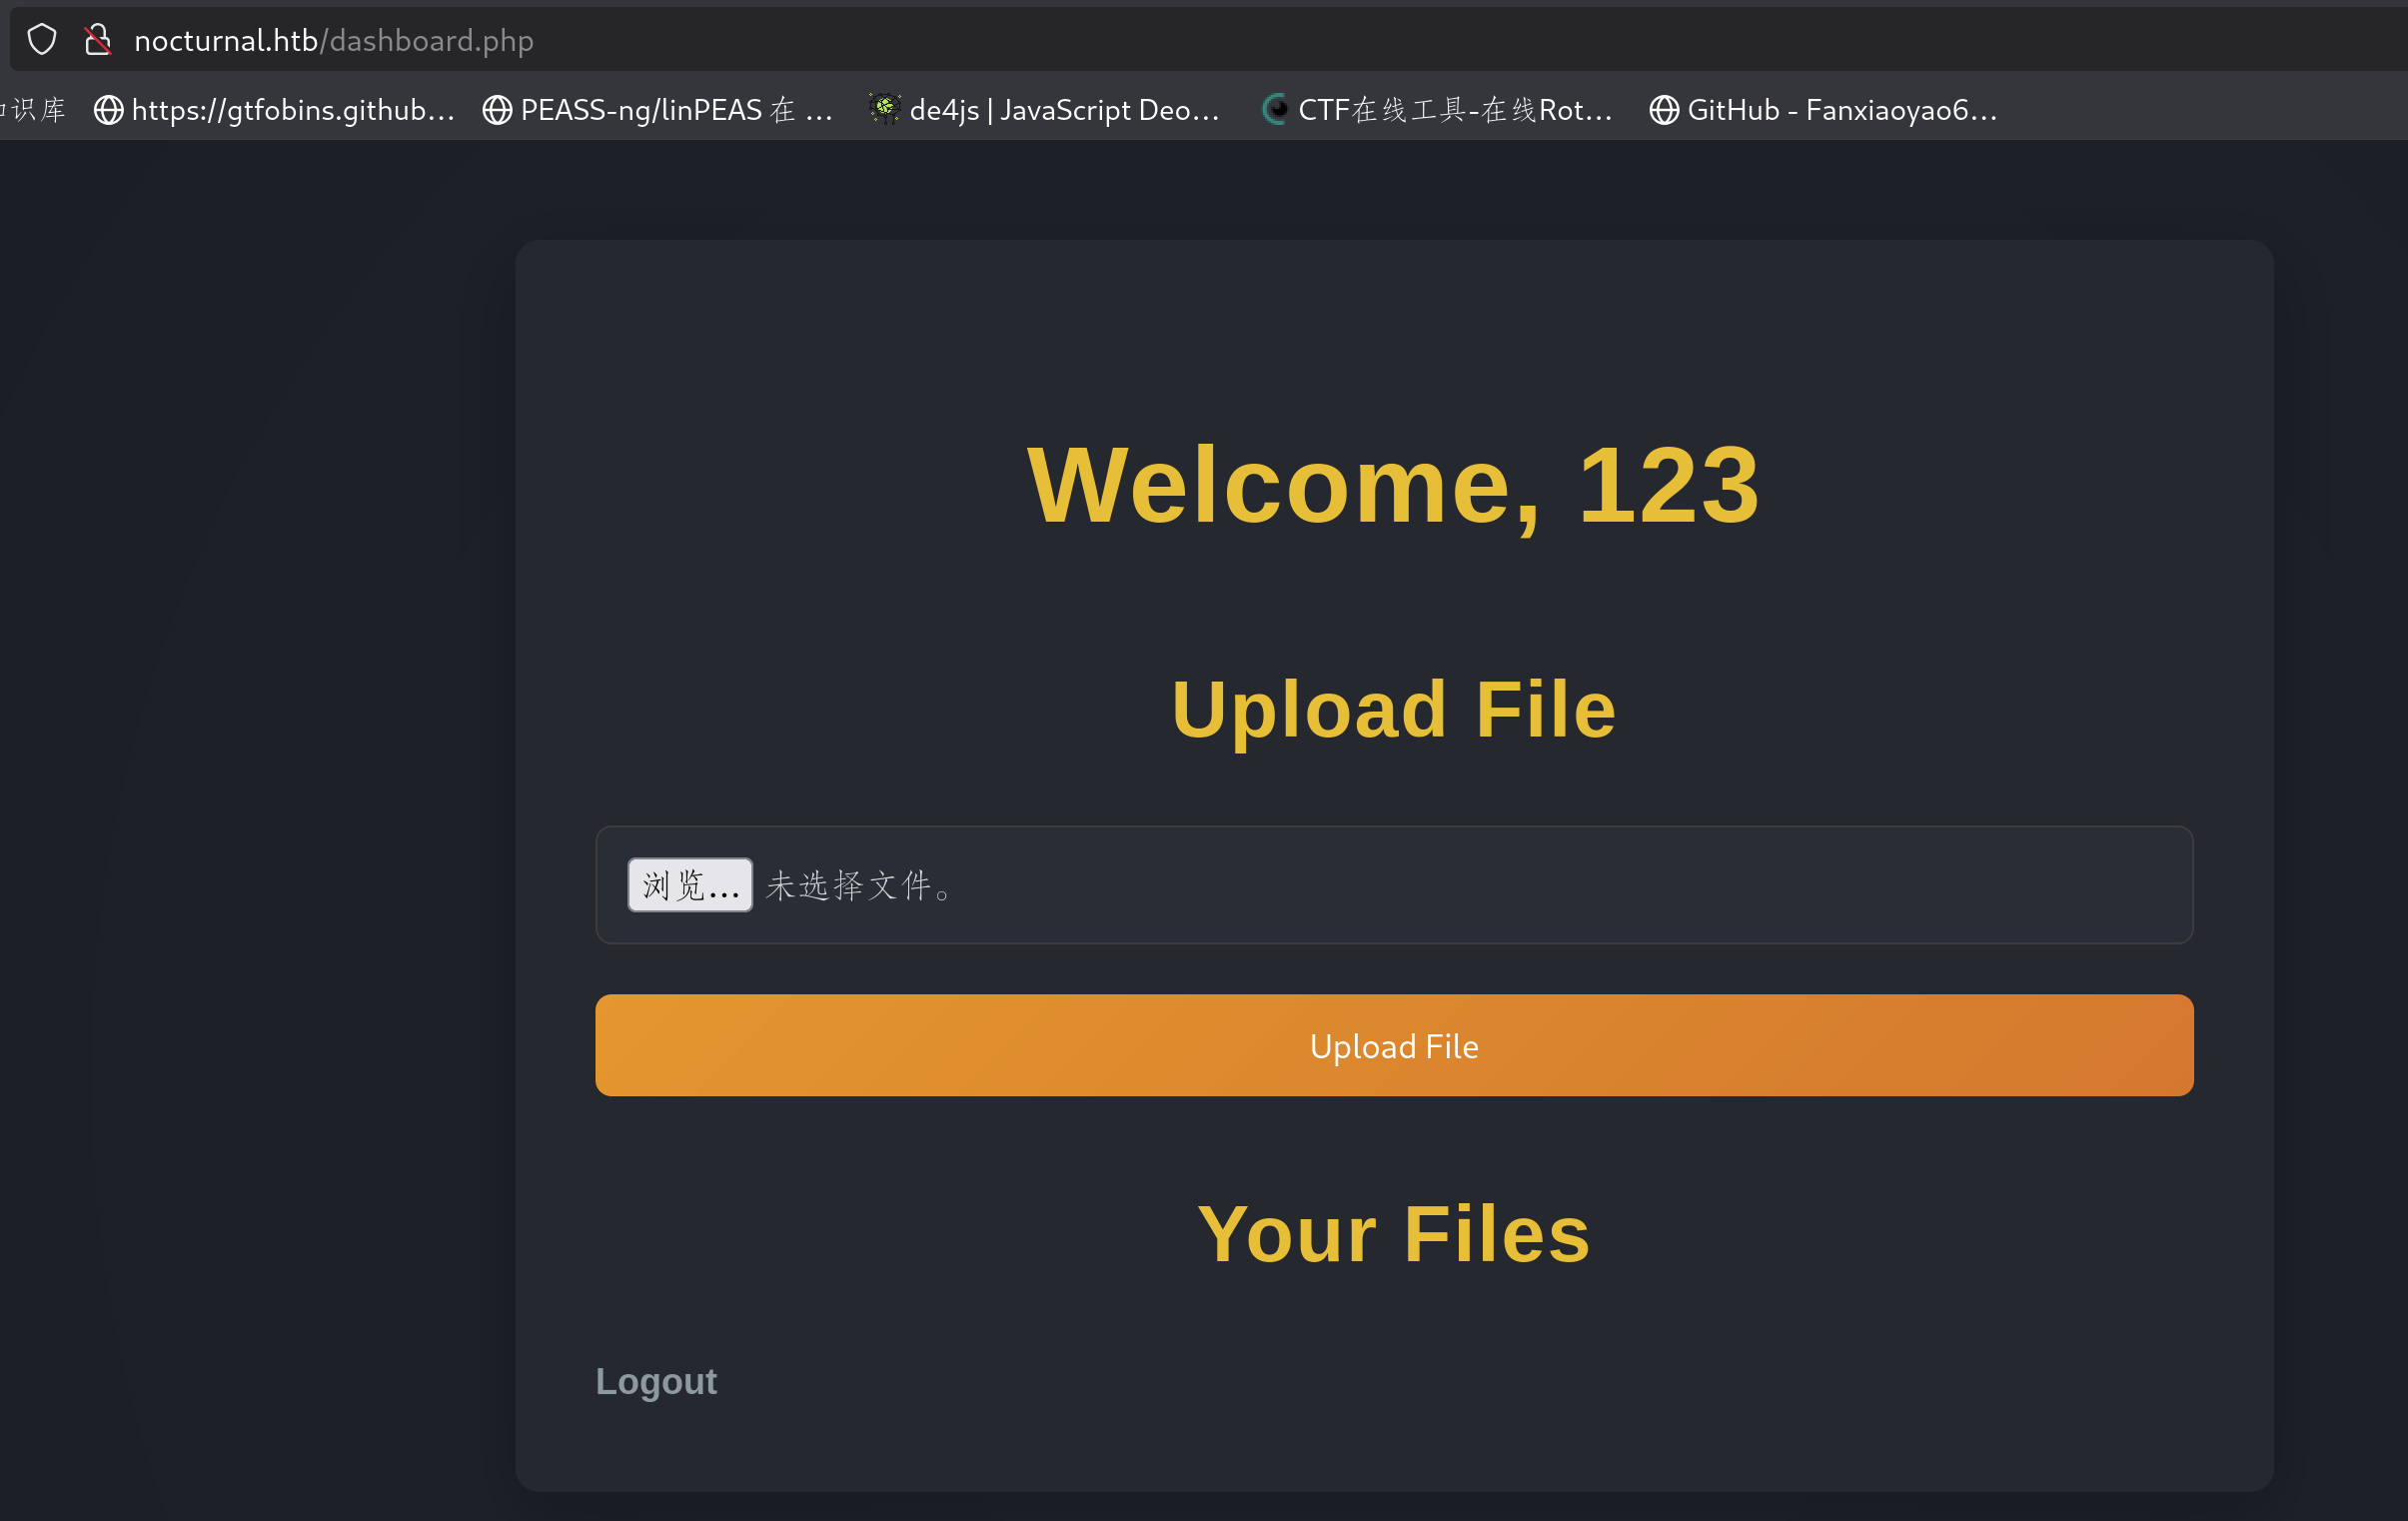
Task: Open the https://gtfobins.github bookmark label
Action: pyautogui.click(x=292, y=110)
